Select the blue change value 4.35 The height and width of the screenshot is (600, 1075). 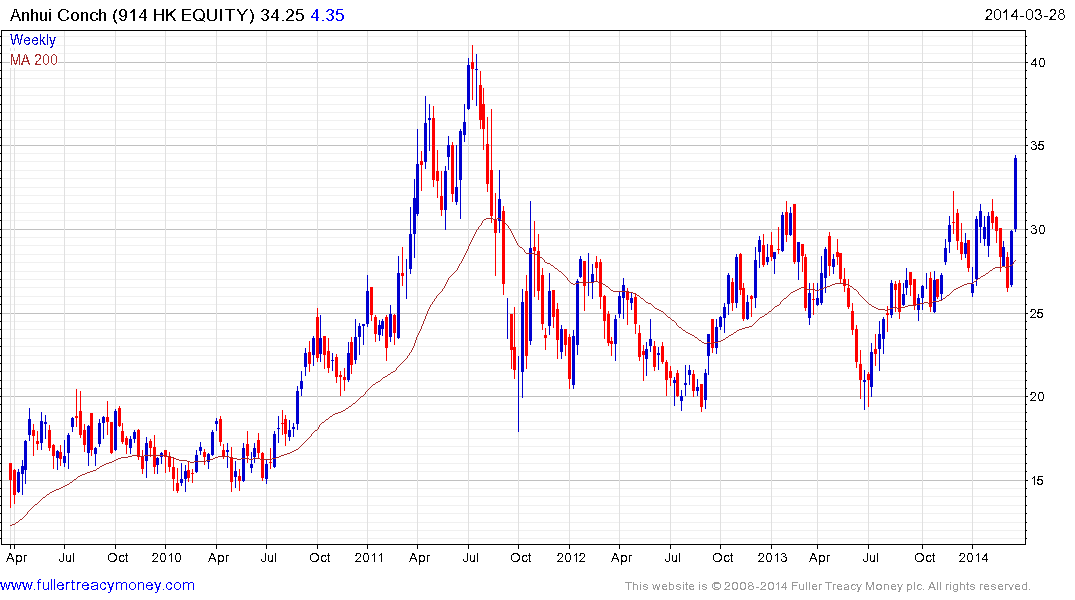[327, 15]
